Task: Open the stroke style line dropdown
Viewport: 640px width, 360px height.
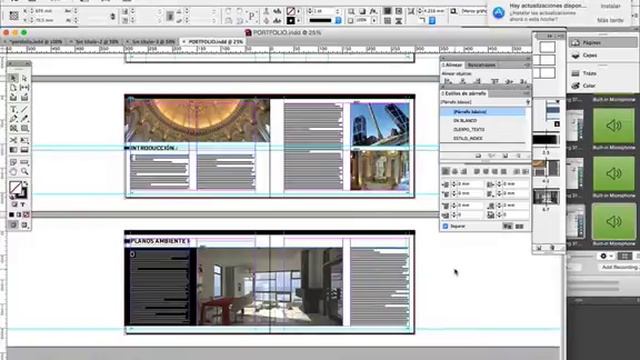Action: (x=338, y=20)
